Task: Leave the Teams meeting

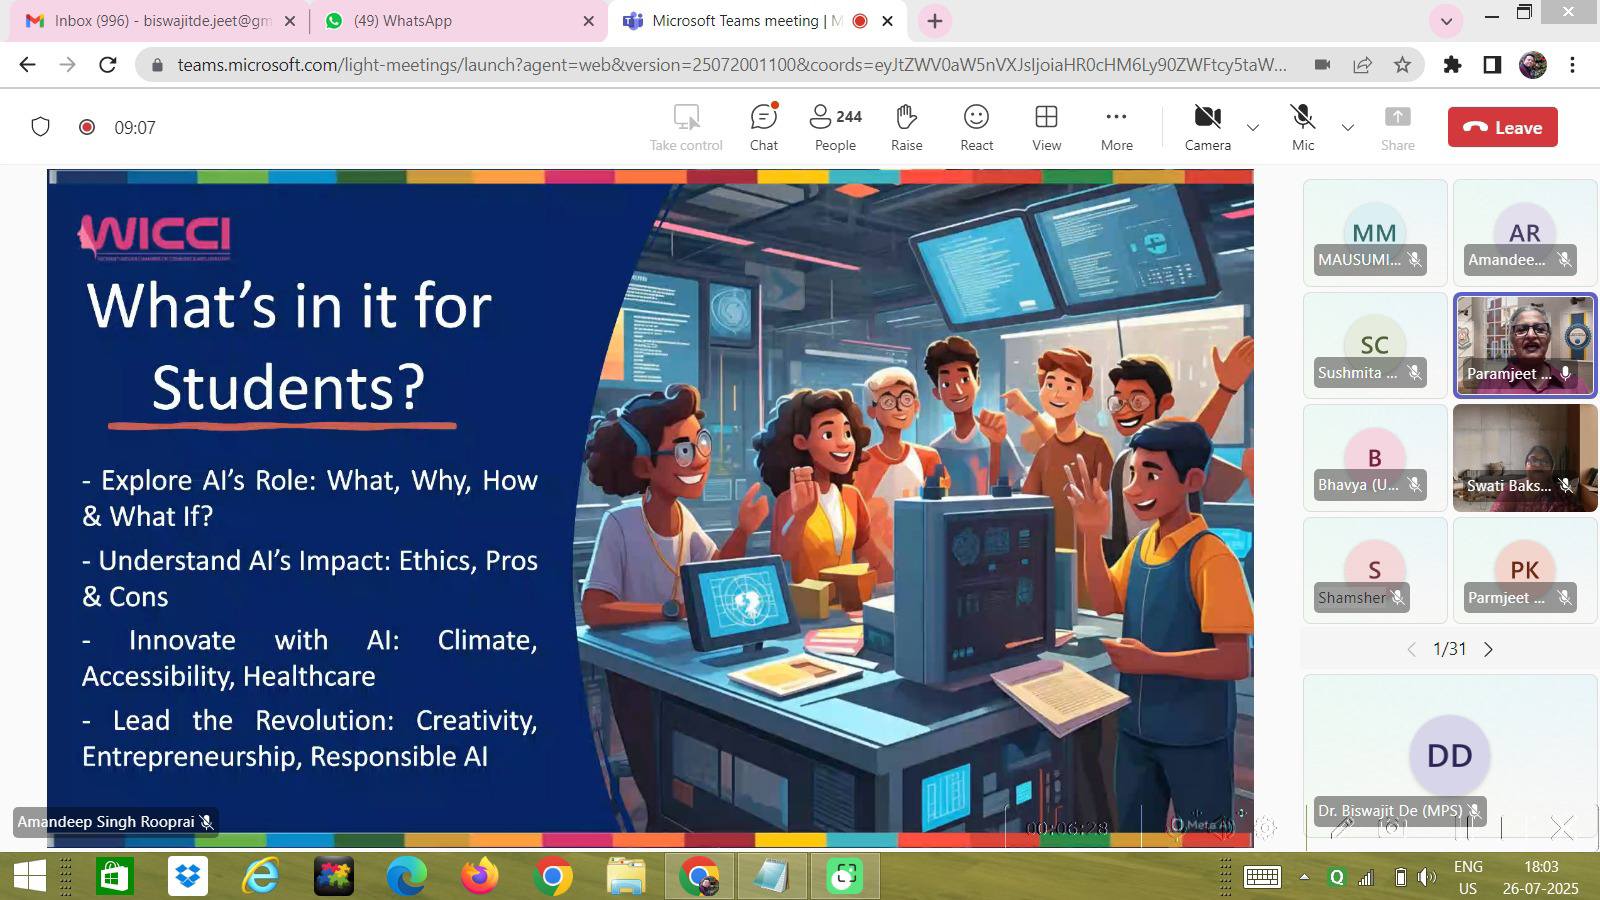Action: pos(1502,127)
